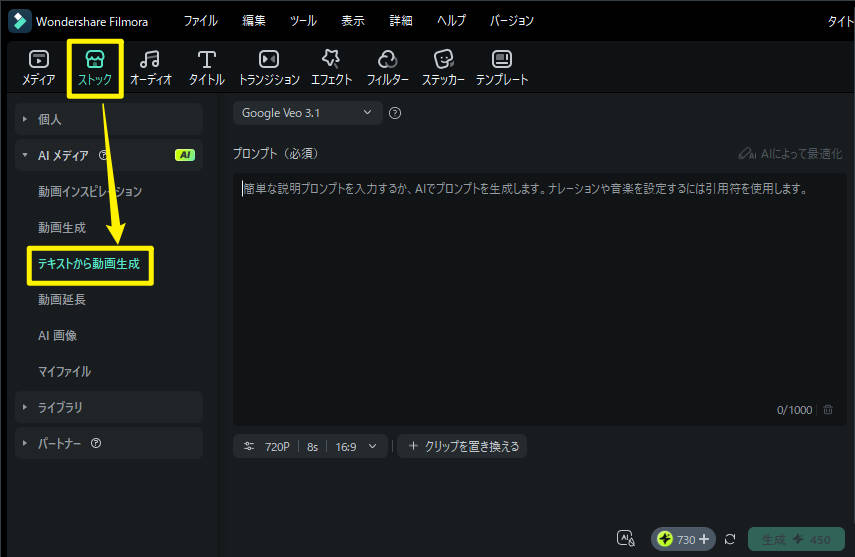Expand the 個人 section
The image size is (855, 557).
pyautogui.click(x=109, y=119)
